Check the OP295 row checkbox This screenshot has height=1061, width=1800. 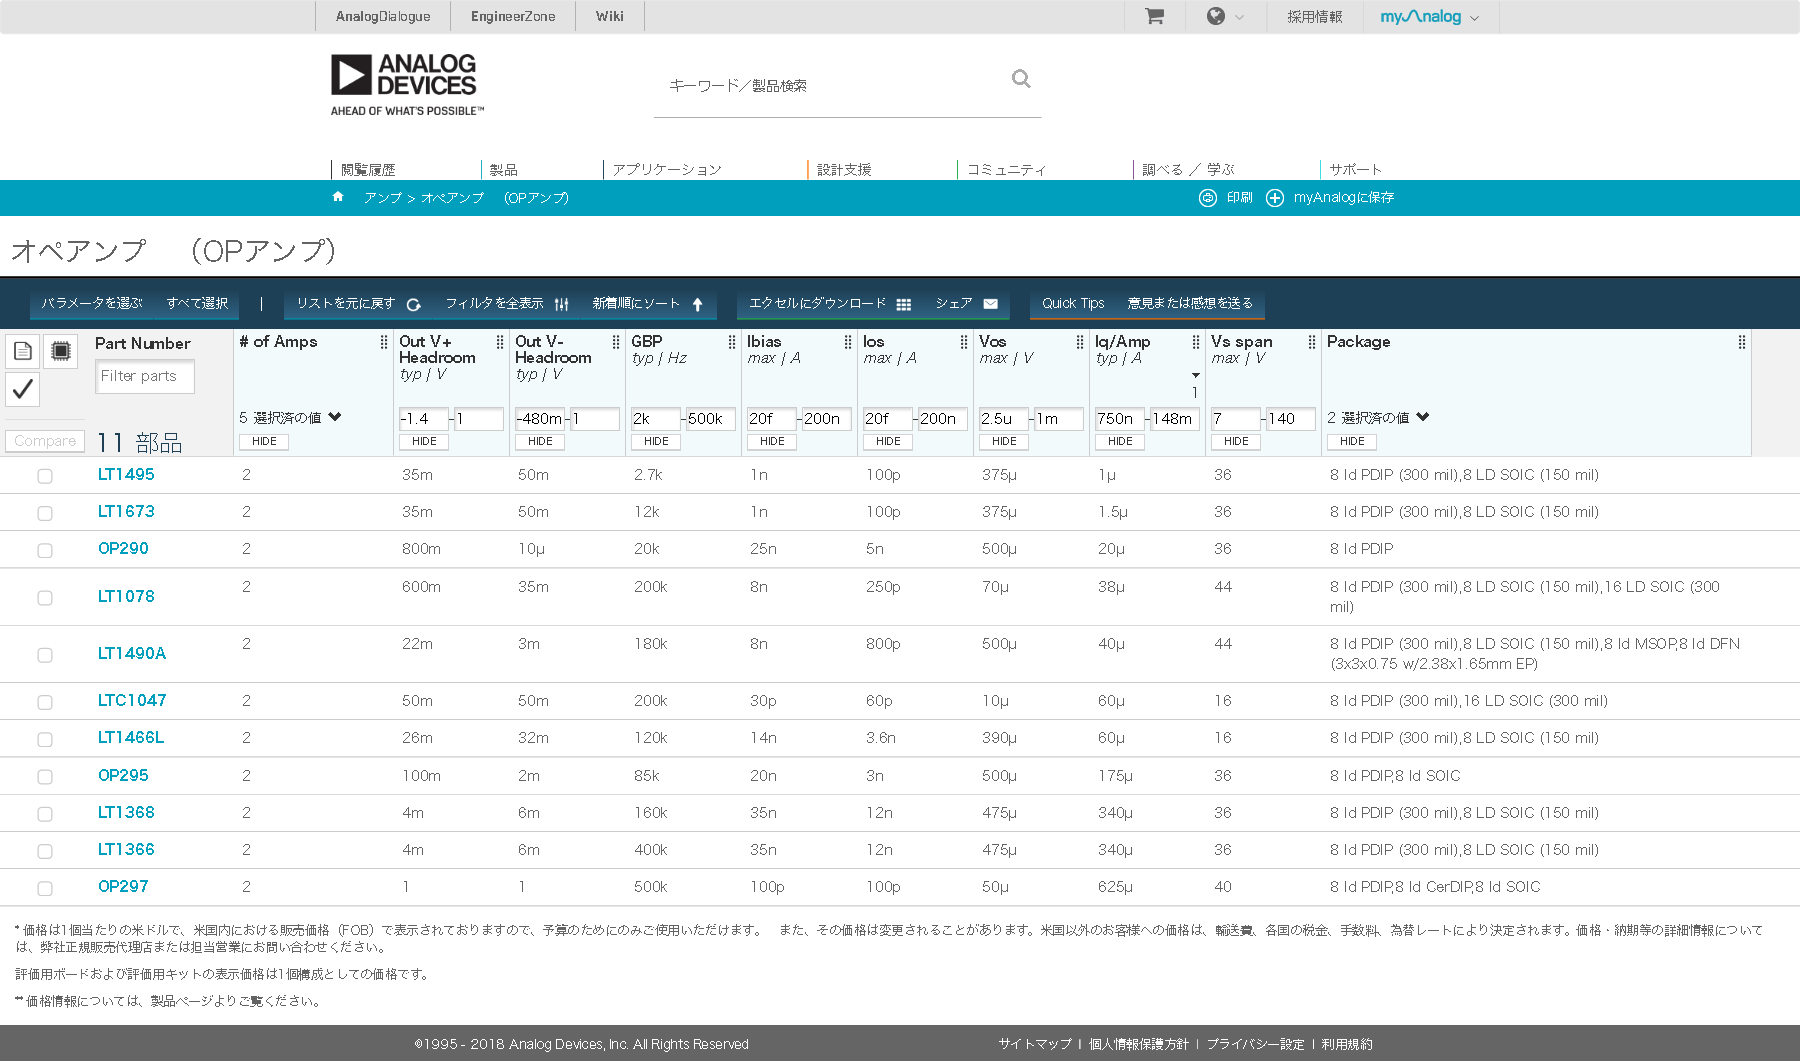(x=45, y=777)
